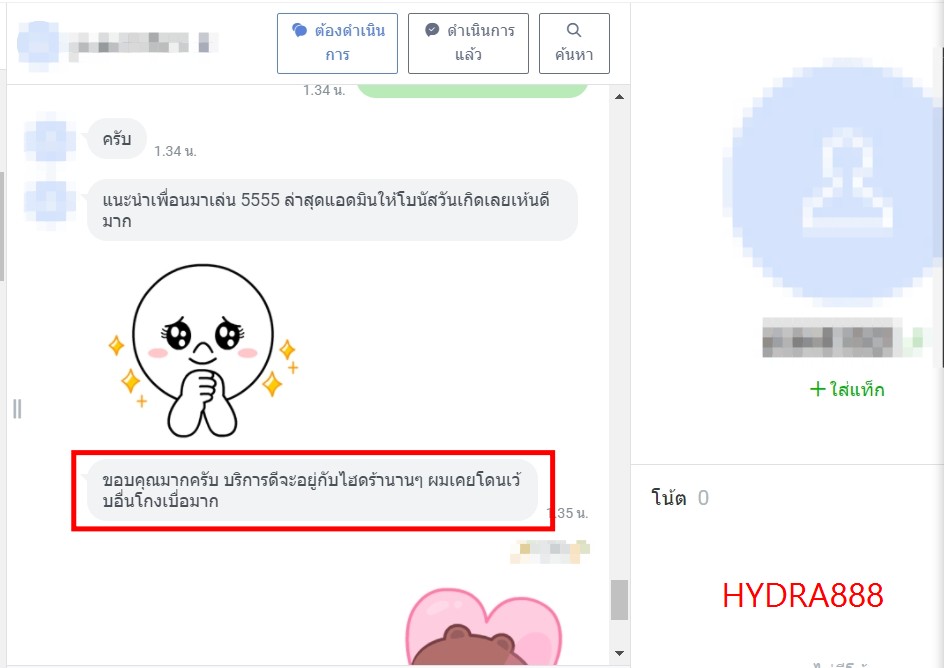Click the pink heart bear sticker
This screenshot has width=944, height=668.
coord(482,625)
